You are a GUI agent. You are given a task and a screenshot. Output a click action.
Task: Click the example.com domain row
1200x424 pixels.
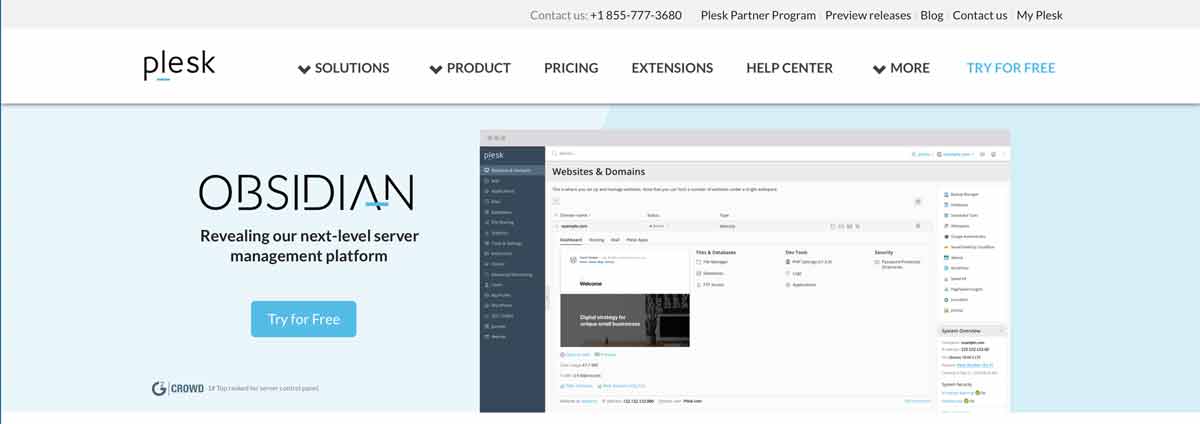(740, 226)
